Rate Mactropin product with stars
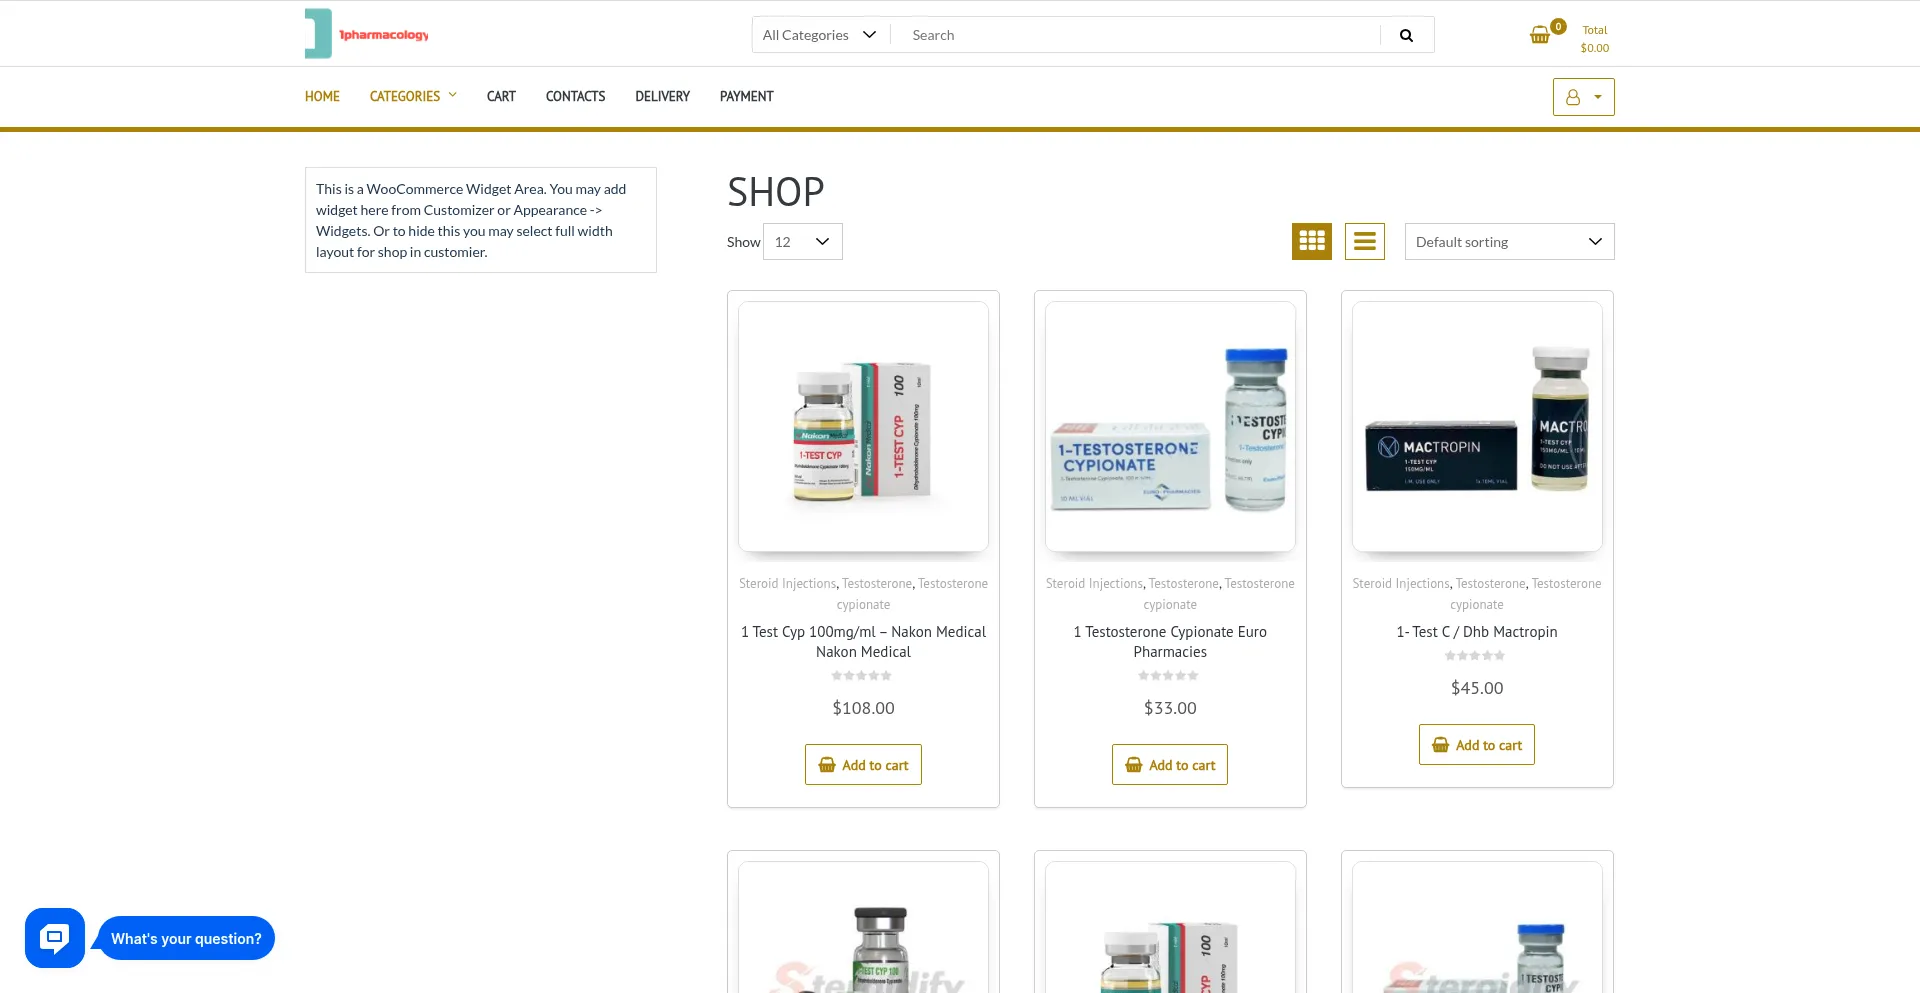The height and width of the screenshot is (993, 1920). (1475, 656)
